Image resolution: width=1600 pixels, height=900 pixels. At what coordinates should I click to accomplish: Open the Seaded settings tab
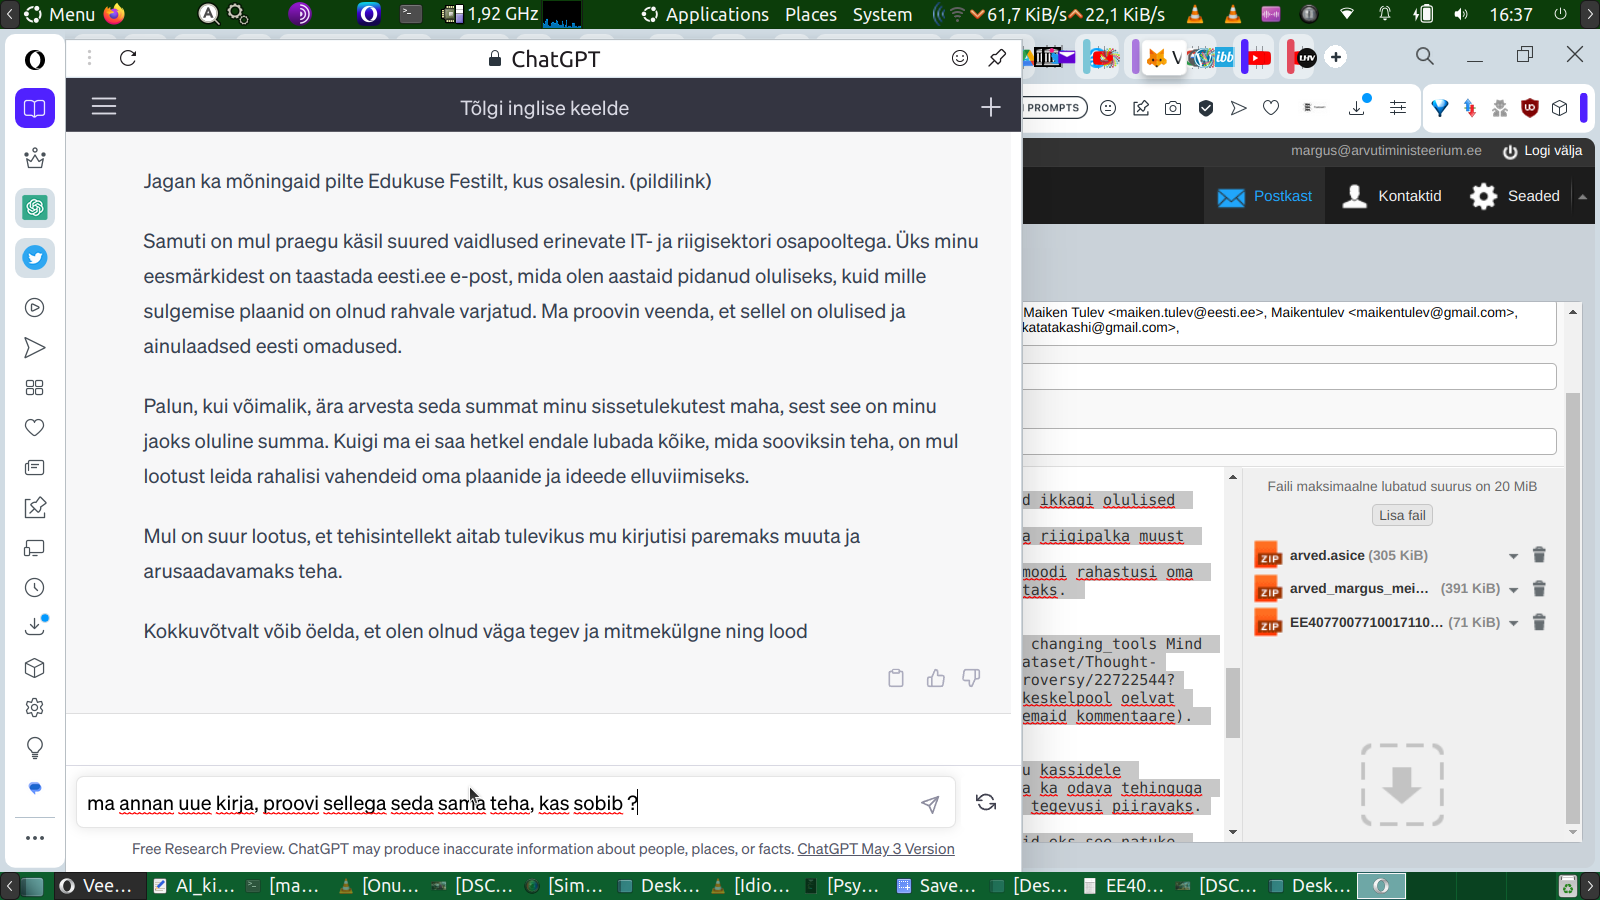coord(1515,196)
